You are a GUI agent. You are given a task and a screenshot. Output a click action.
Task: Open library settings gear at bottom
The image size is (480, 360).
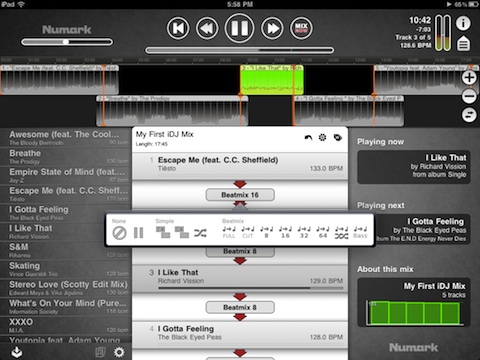[x=119, y=352]
